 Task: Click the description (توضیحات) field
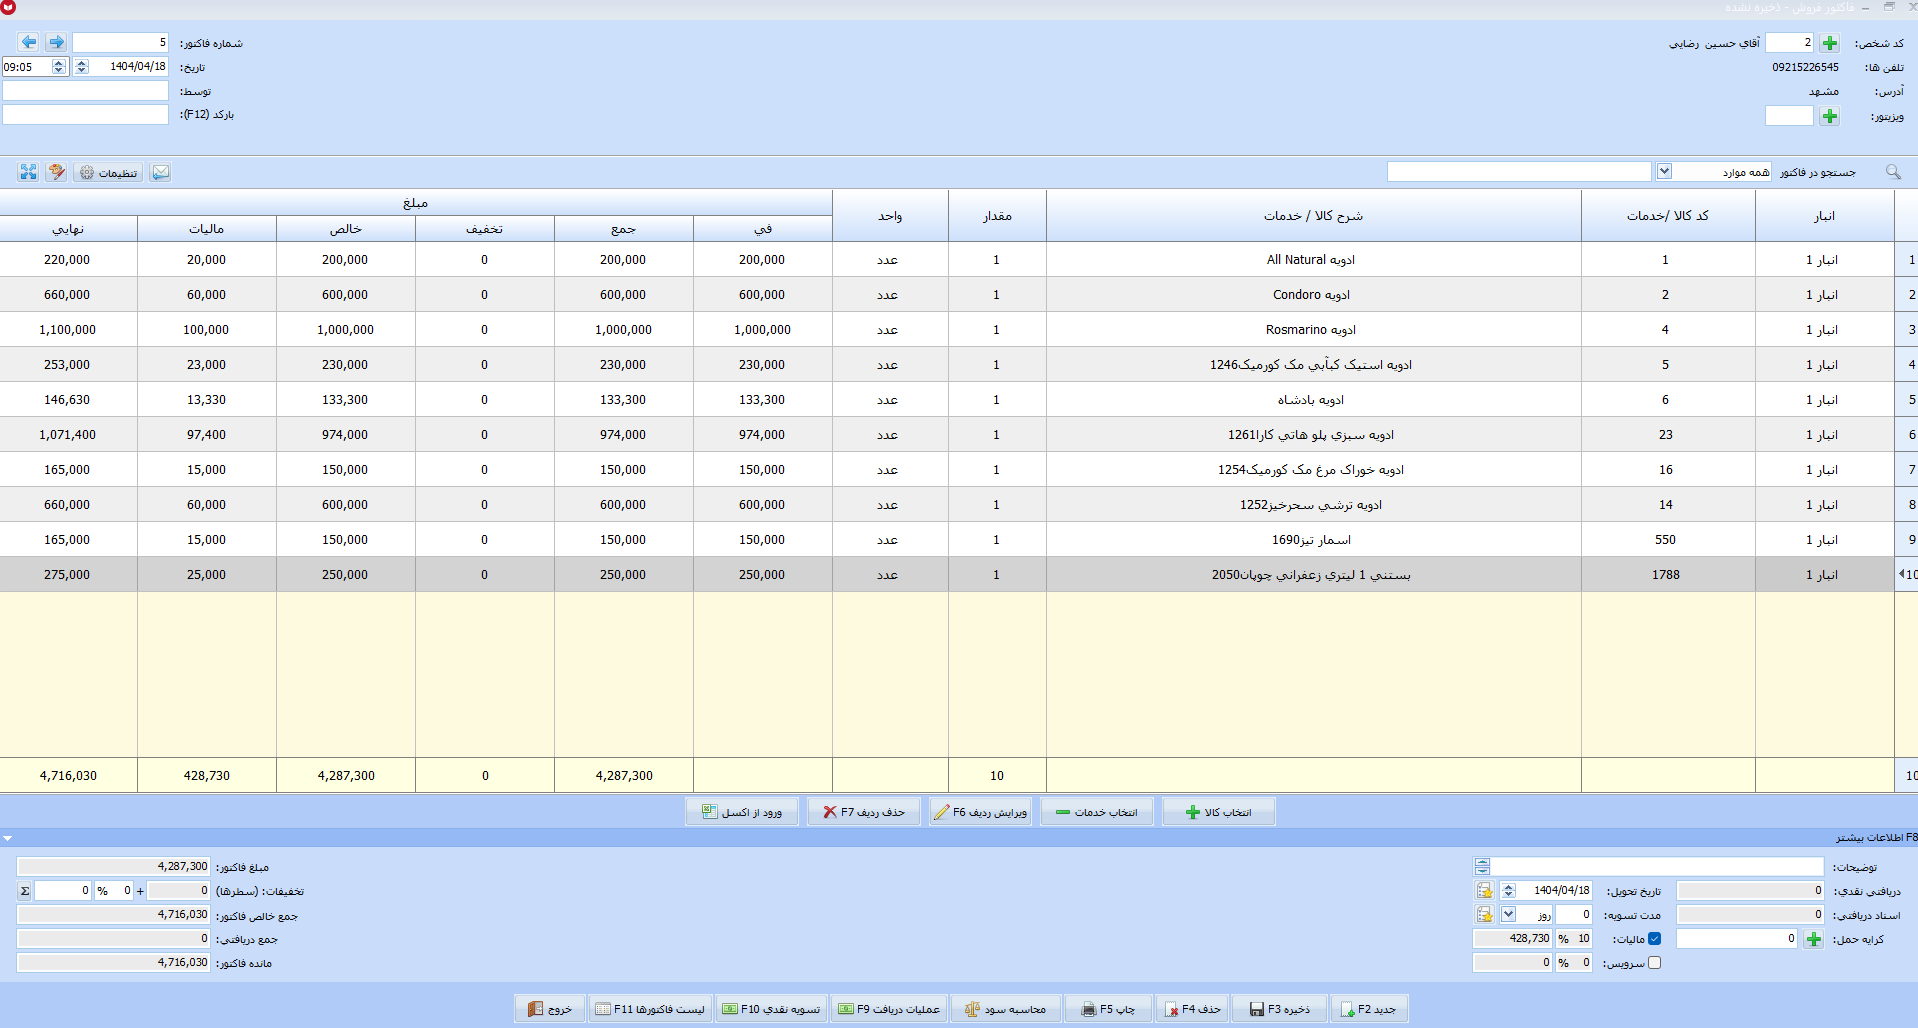1658,866
